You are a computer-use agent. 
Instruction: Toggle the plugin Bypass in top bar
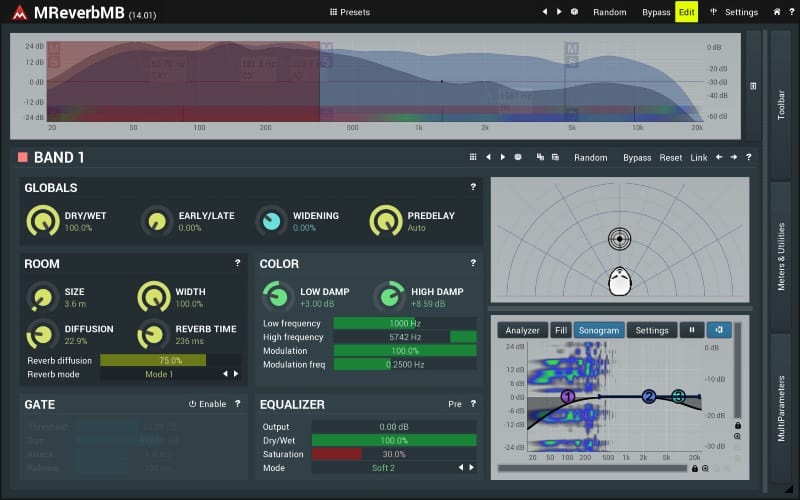[x=656, y=12]
